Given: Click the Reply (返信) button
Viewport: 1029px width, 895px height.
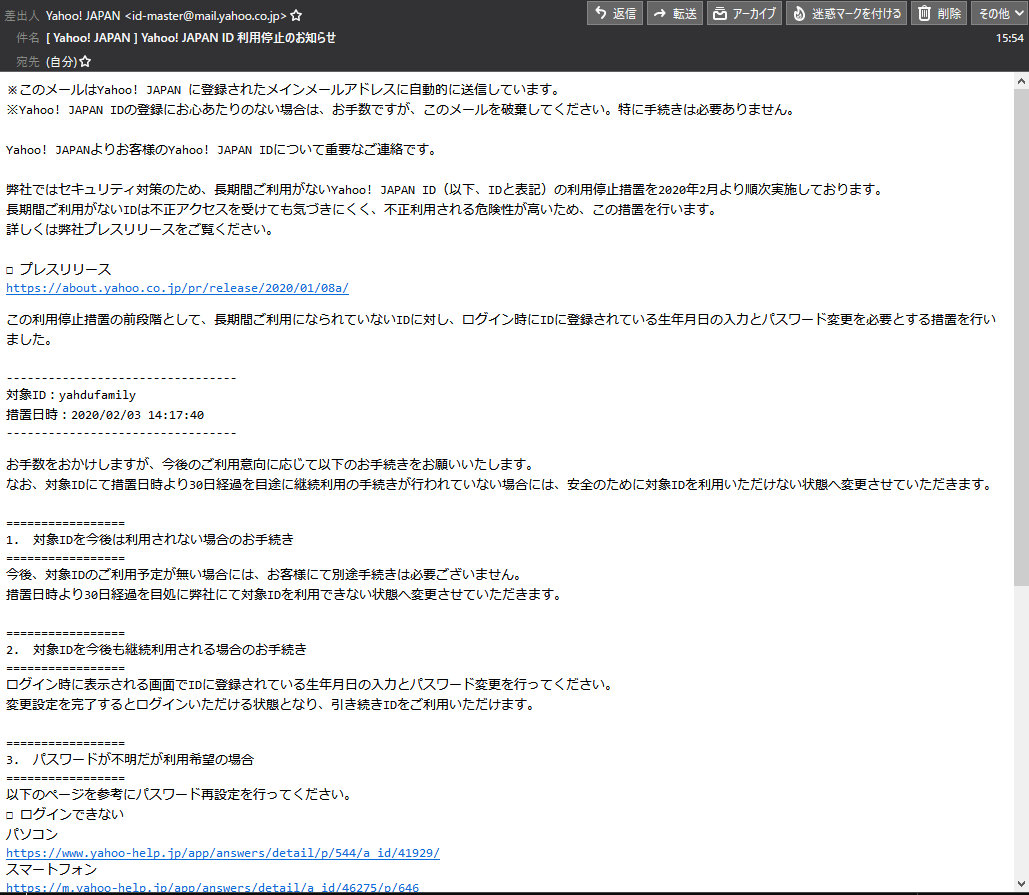Looking at the screenshot, I should pos(615,13).
